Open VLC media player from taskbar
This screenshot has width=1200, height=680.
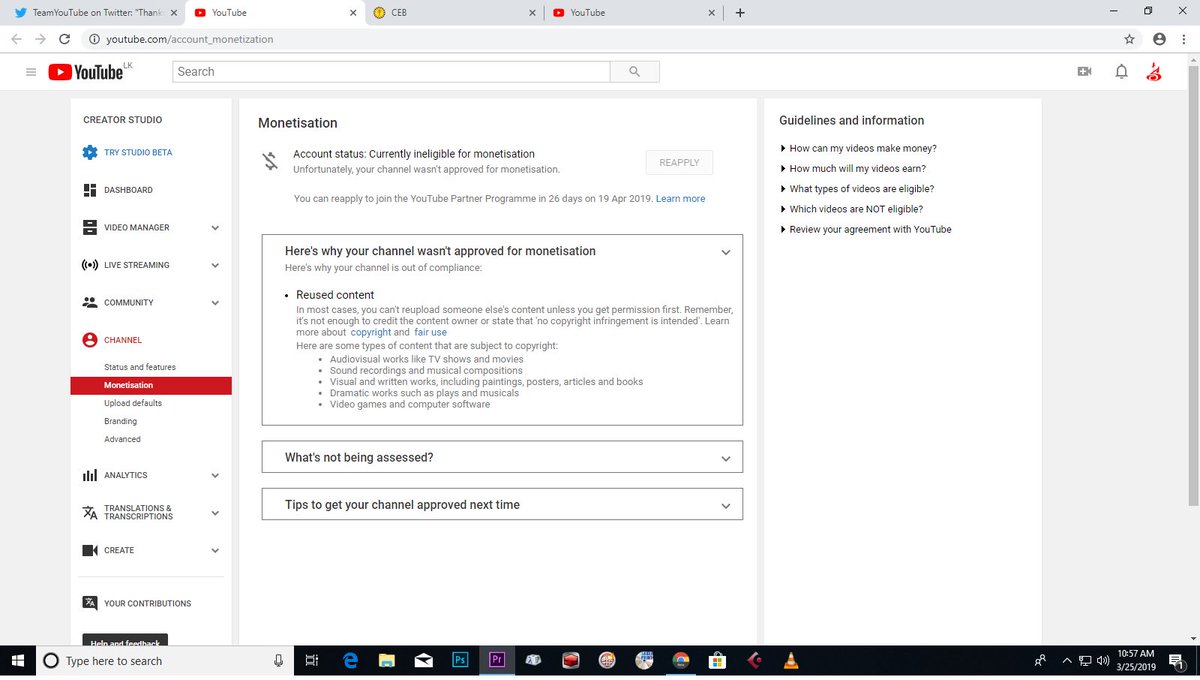(x=792, y=660)
